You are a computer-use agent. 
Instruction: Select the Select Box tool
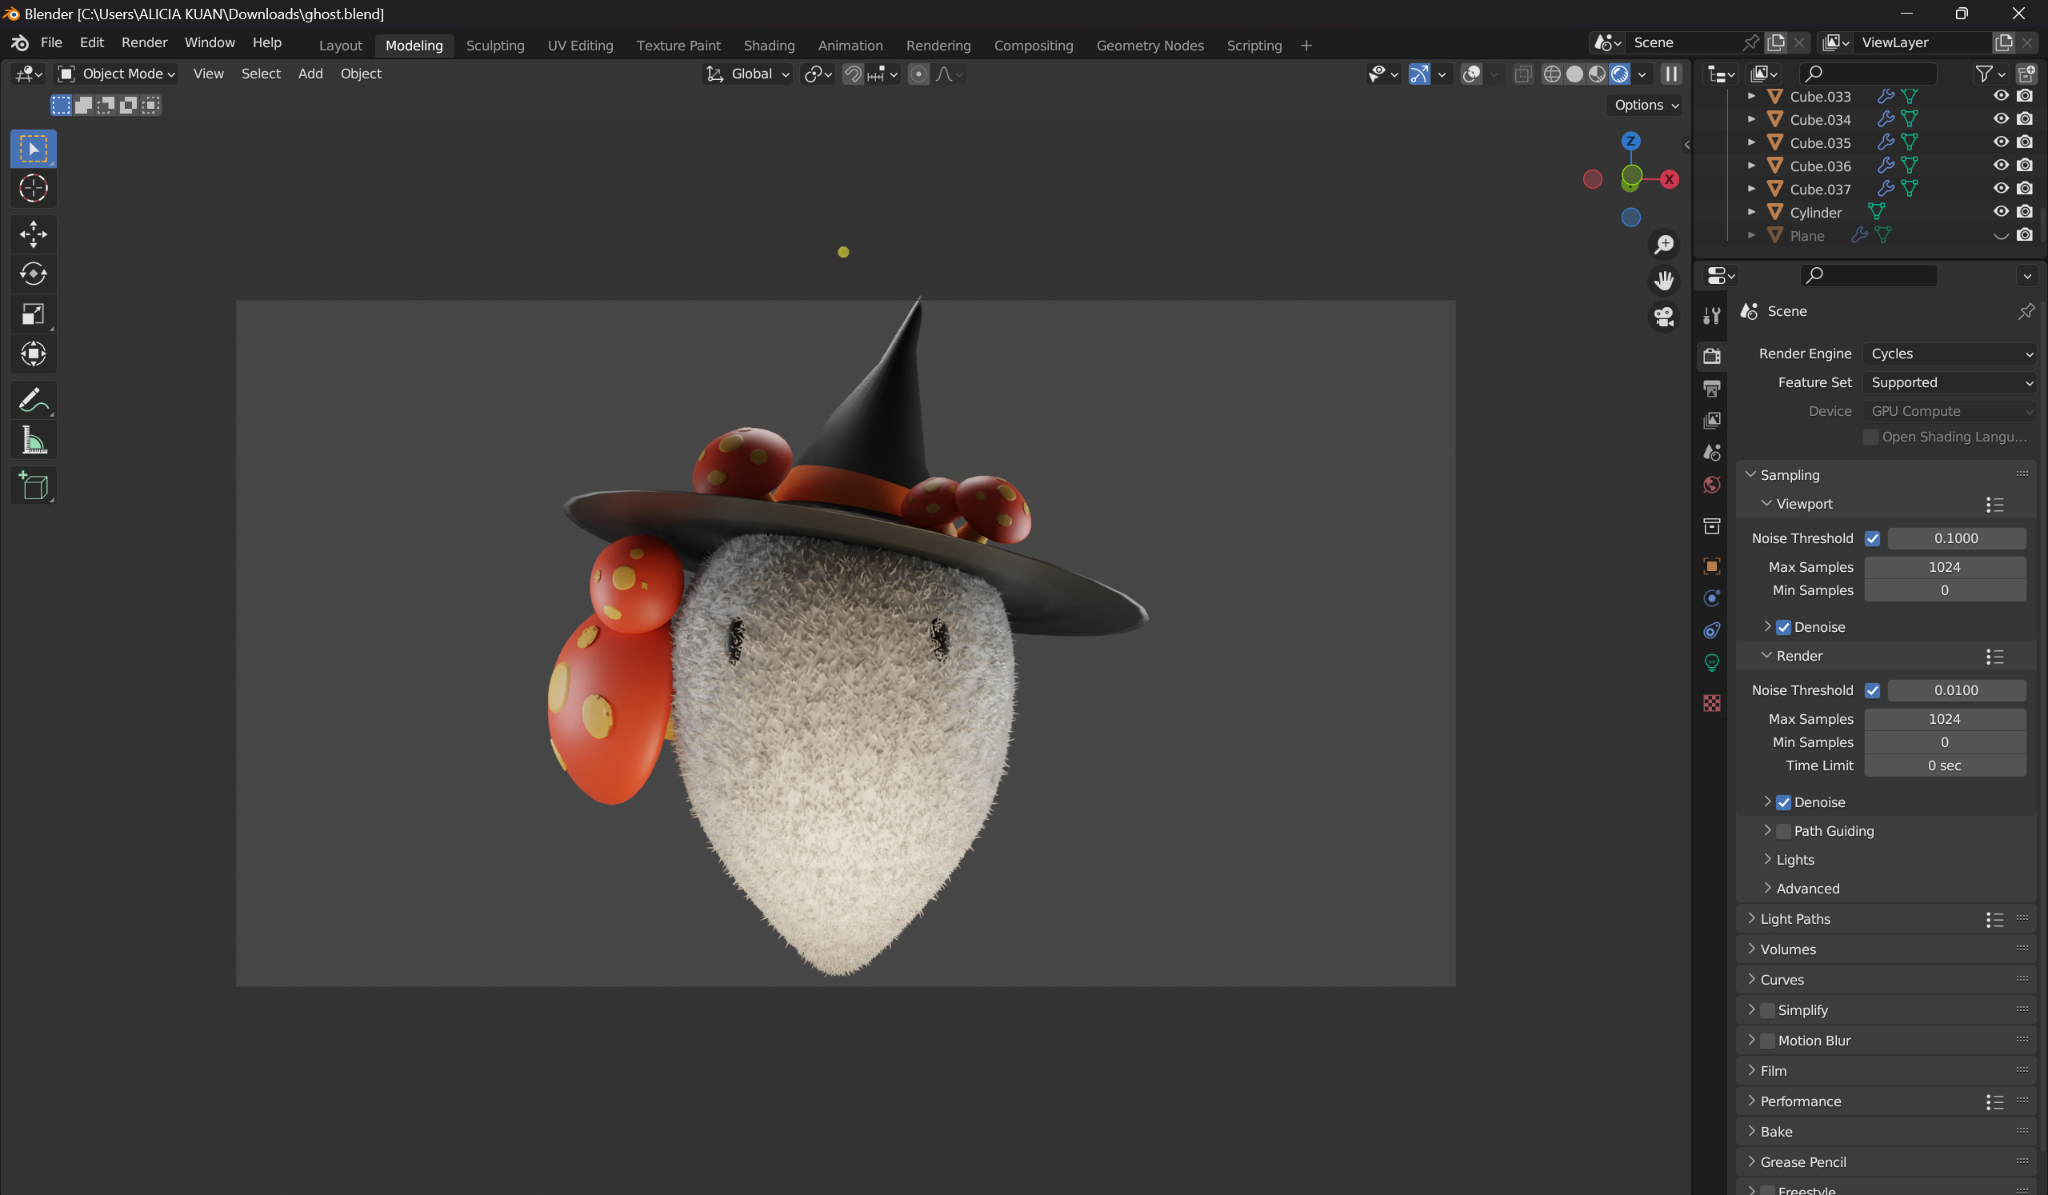click(33, 148)
